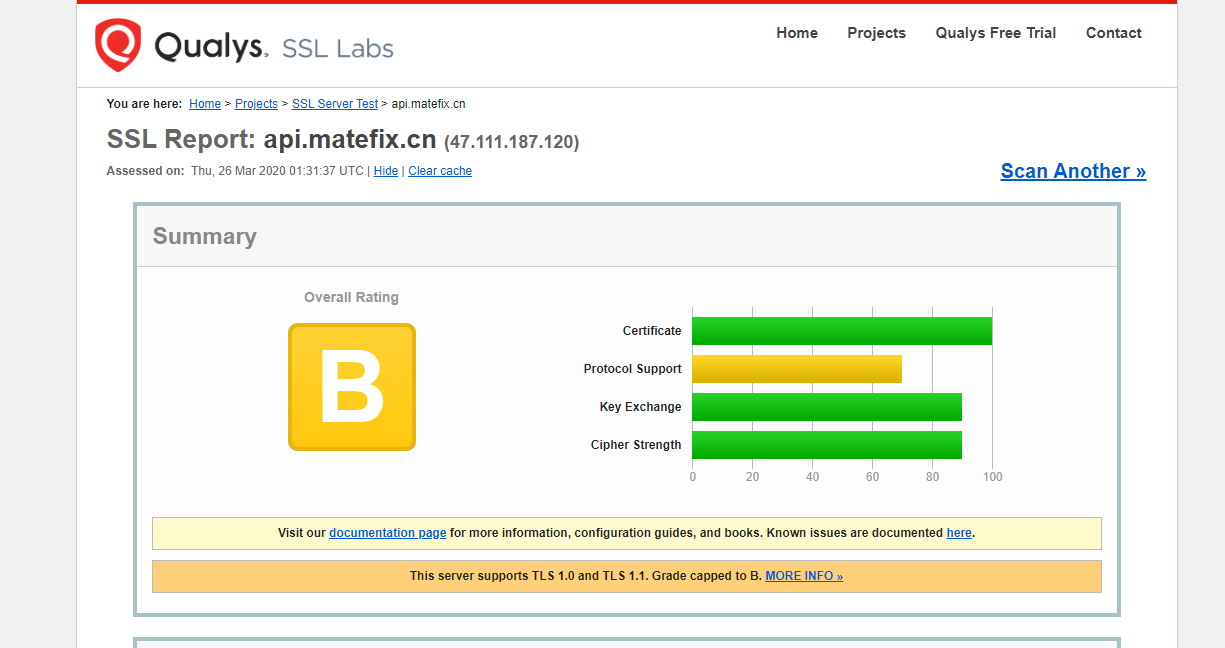The height and width of the screenshot is (648, 1225).
Task: Select the Cipher Strength chart label
Action: (x=636, y=445)
